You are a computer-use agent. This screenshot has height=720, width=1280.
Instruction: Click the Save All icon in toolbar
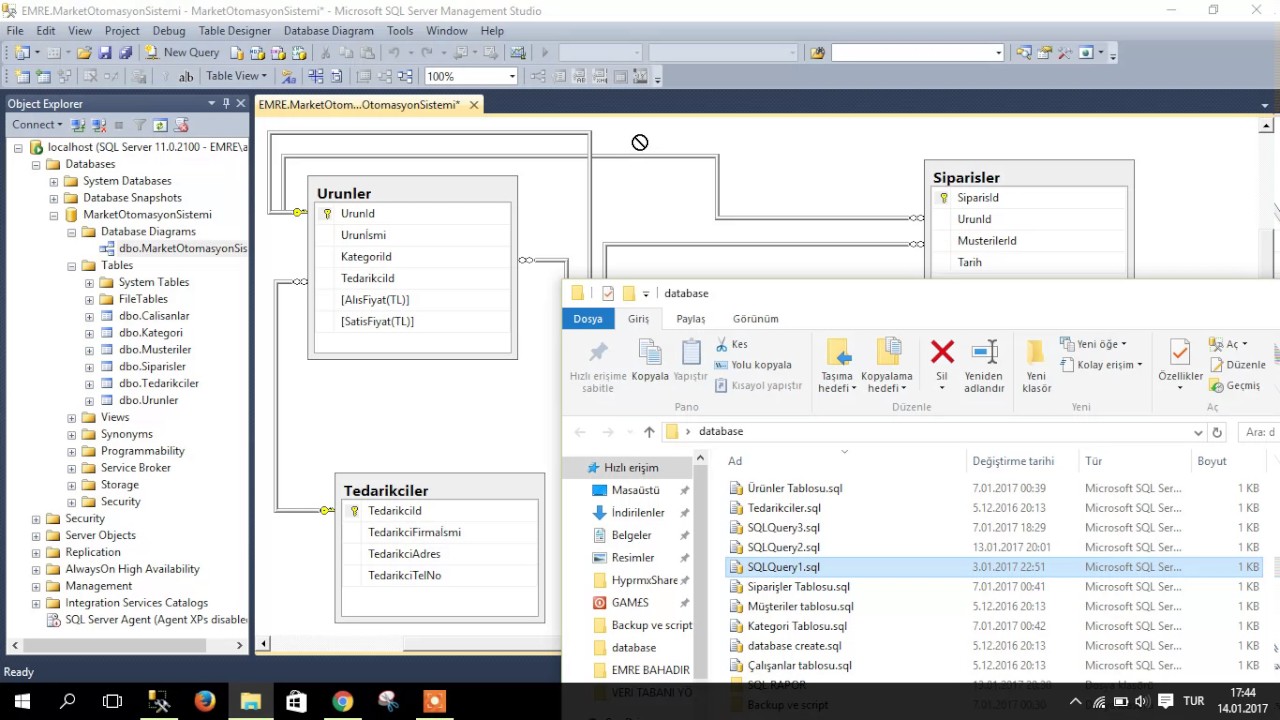(x=124, y=52)
